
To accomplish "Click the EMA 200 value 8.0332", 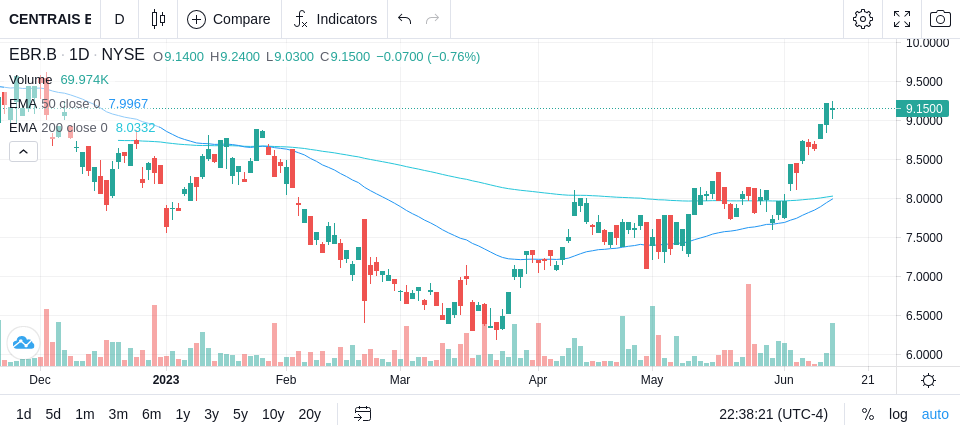I will click(x=135, y=127).
